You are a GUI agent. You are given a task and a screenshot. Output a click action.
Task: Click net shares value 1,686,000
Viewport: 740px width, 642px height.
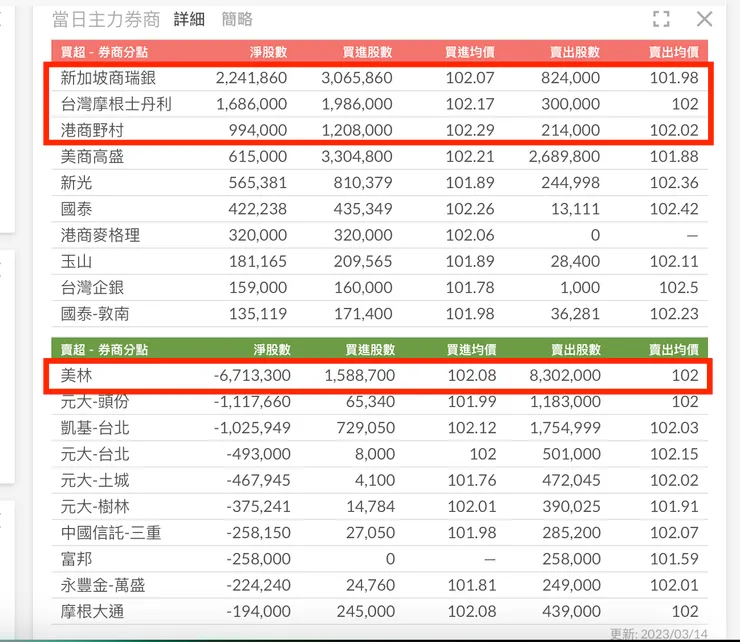click(252, 104)
